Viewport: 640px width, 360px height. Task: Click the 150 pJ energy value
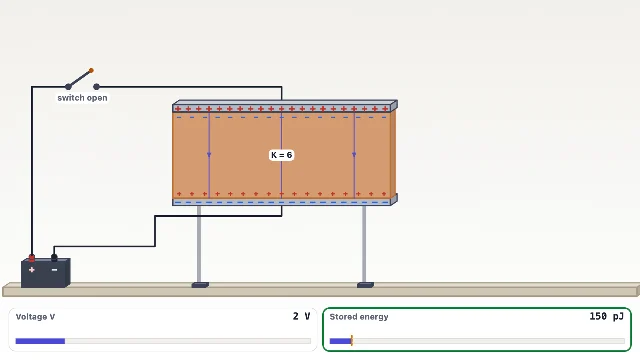click(x=607, y=316)
